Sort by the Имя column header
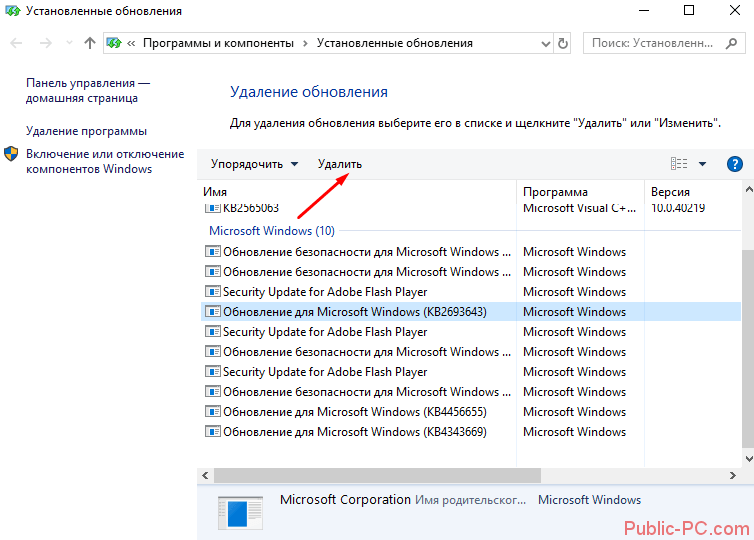Viewport: 754px width, 540px height. coord(215,192)
